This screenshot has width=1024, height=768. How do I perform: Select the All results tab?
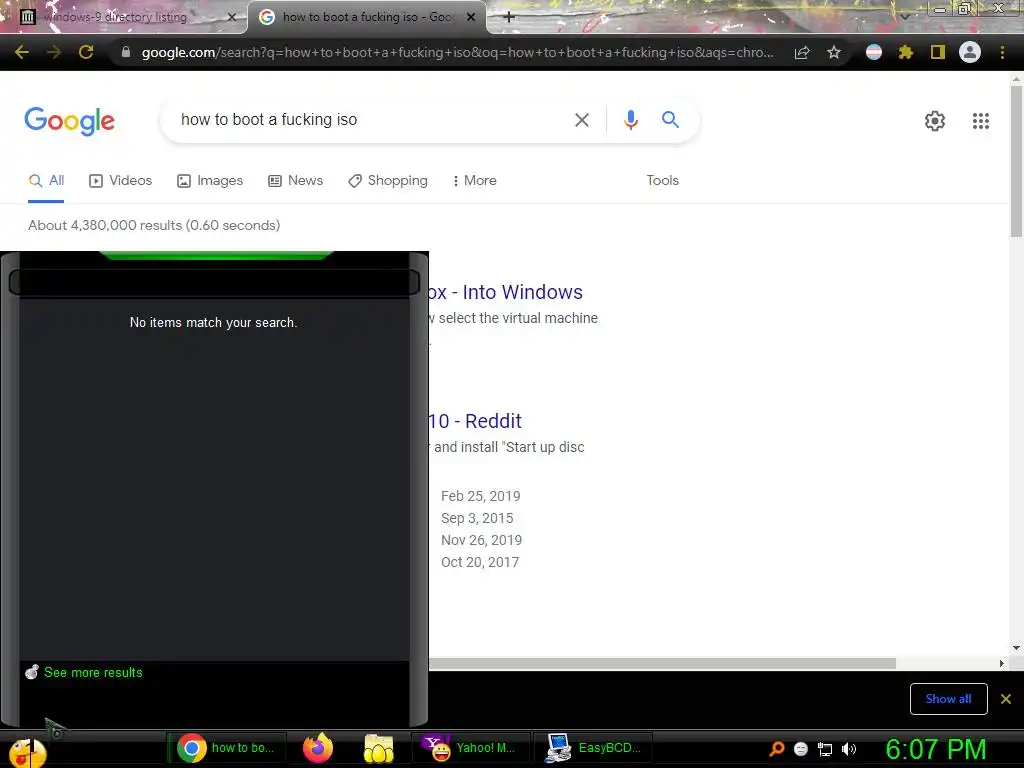46,181
